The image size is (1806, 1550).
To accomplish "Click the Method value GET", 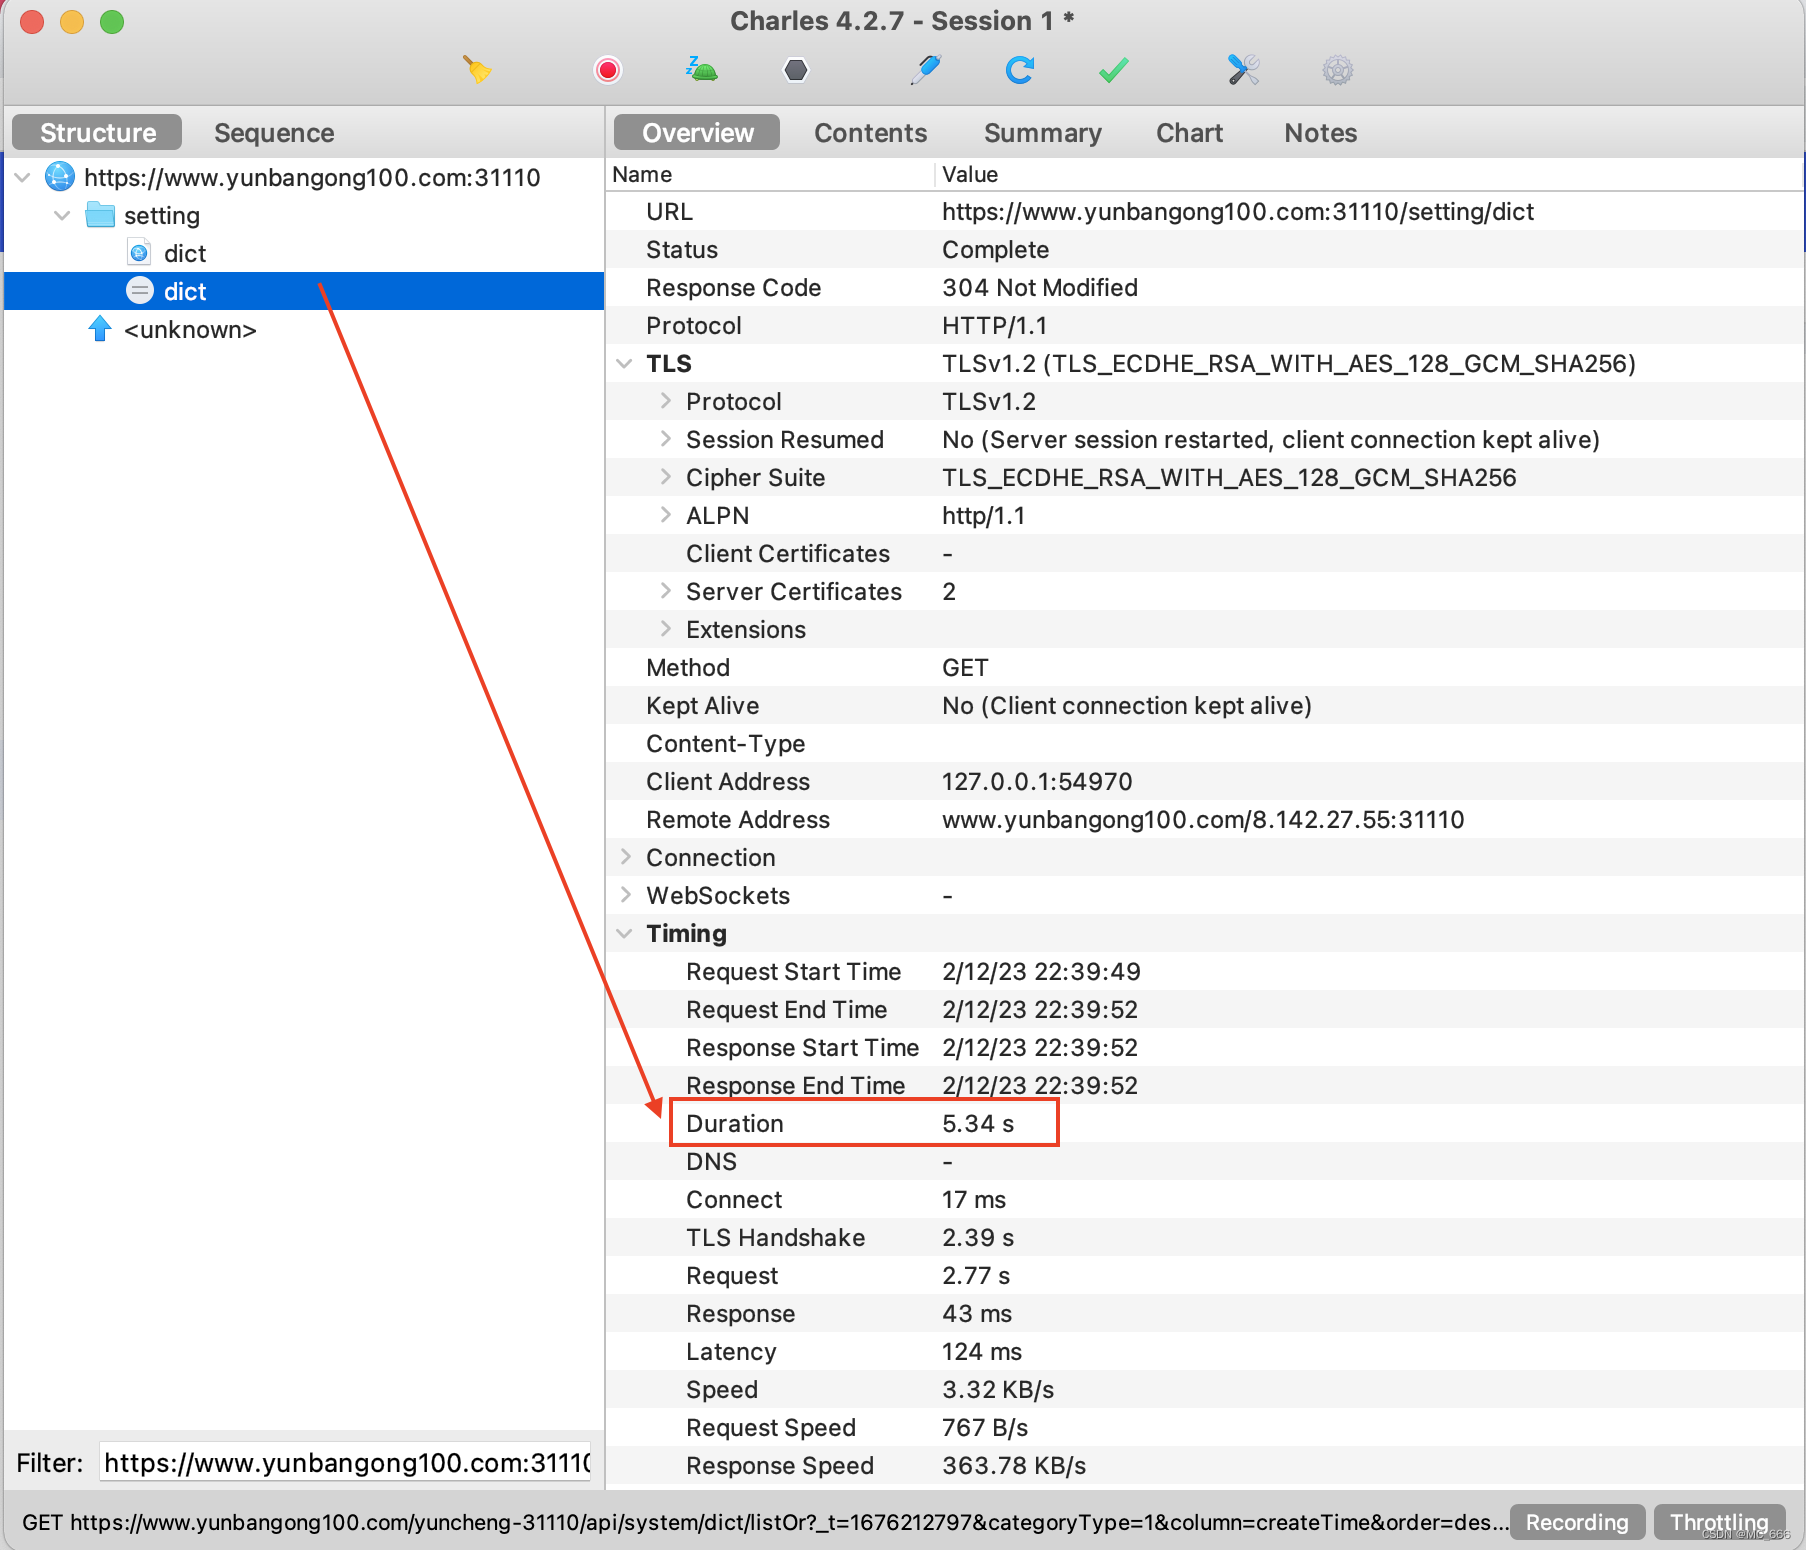I will tap(965, 668).
